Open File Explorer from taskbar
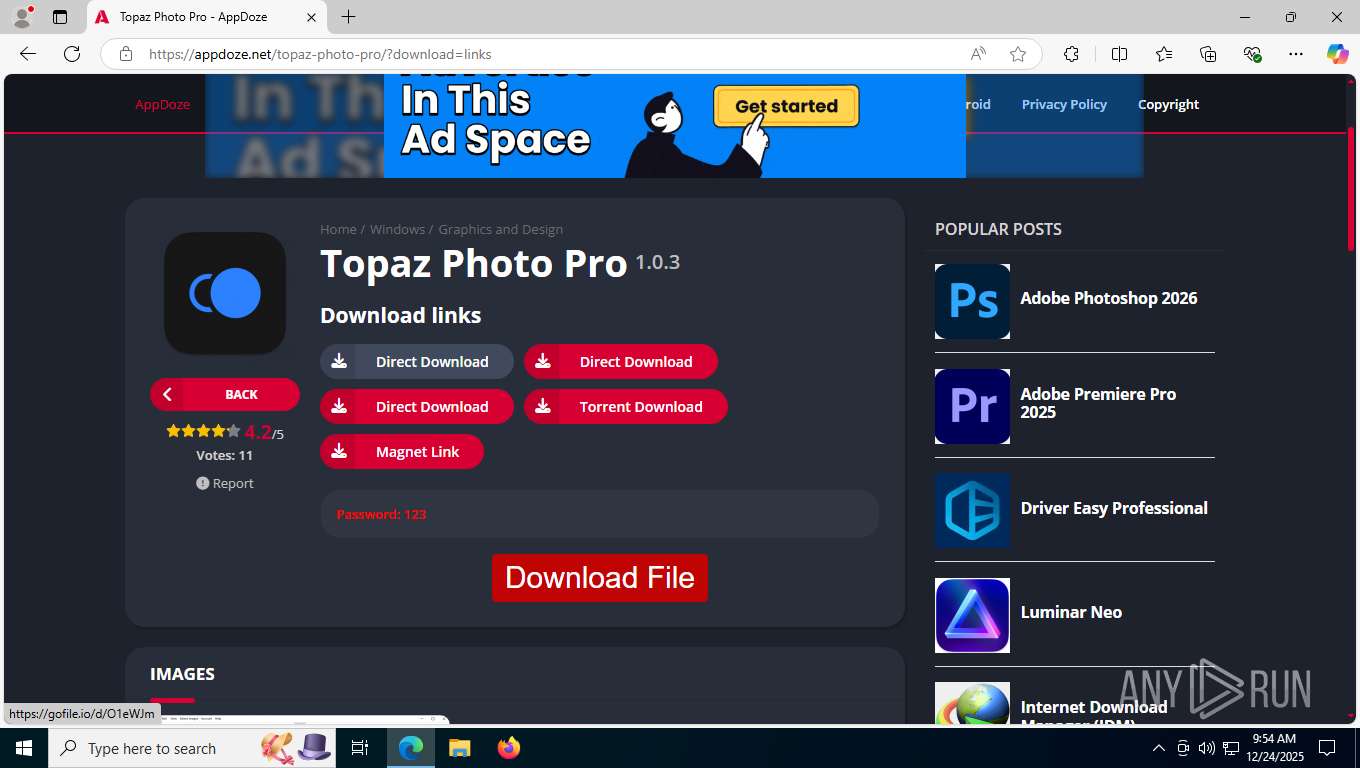Viewport: 1360px width, 768px height. (x=459, y=748)
